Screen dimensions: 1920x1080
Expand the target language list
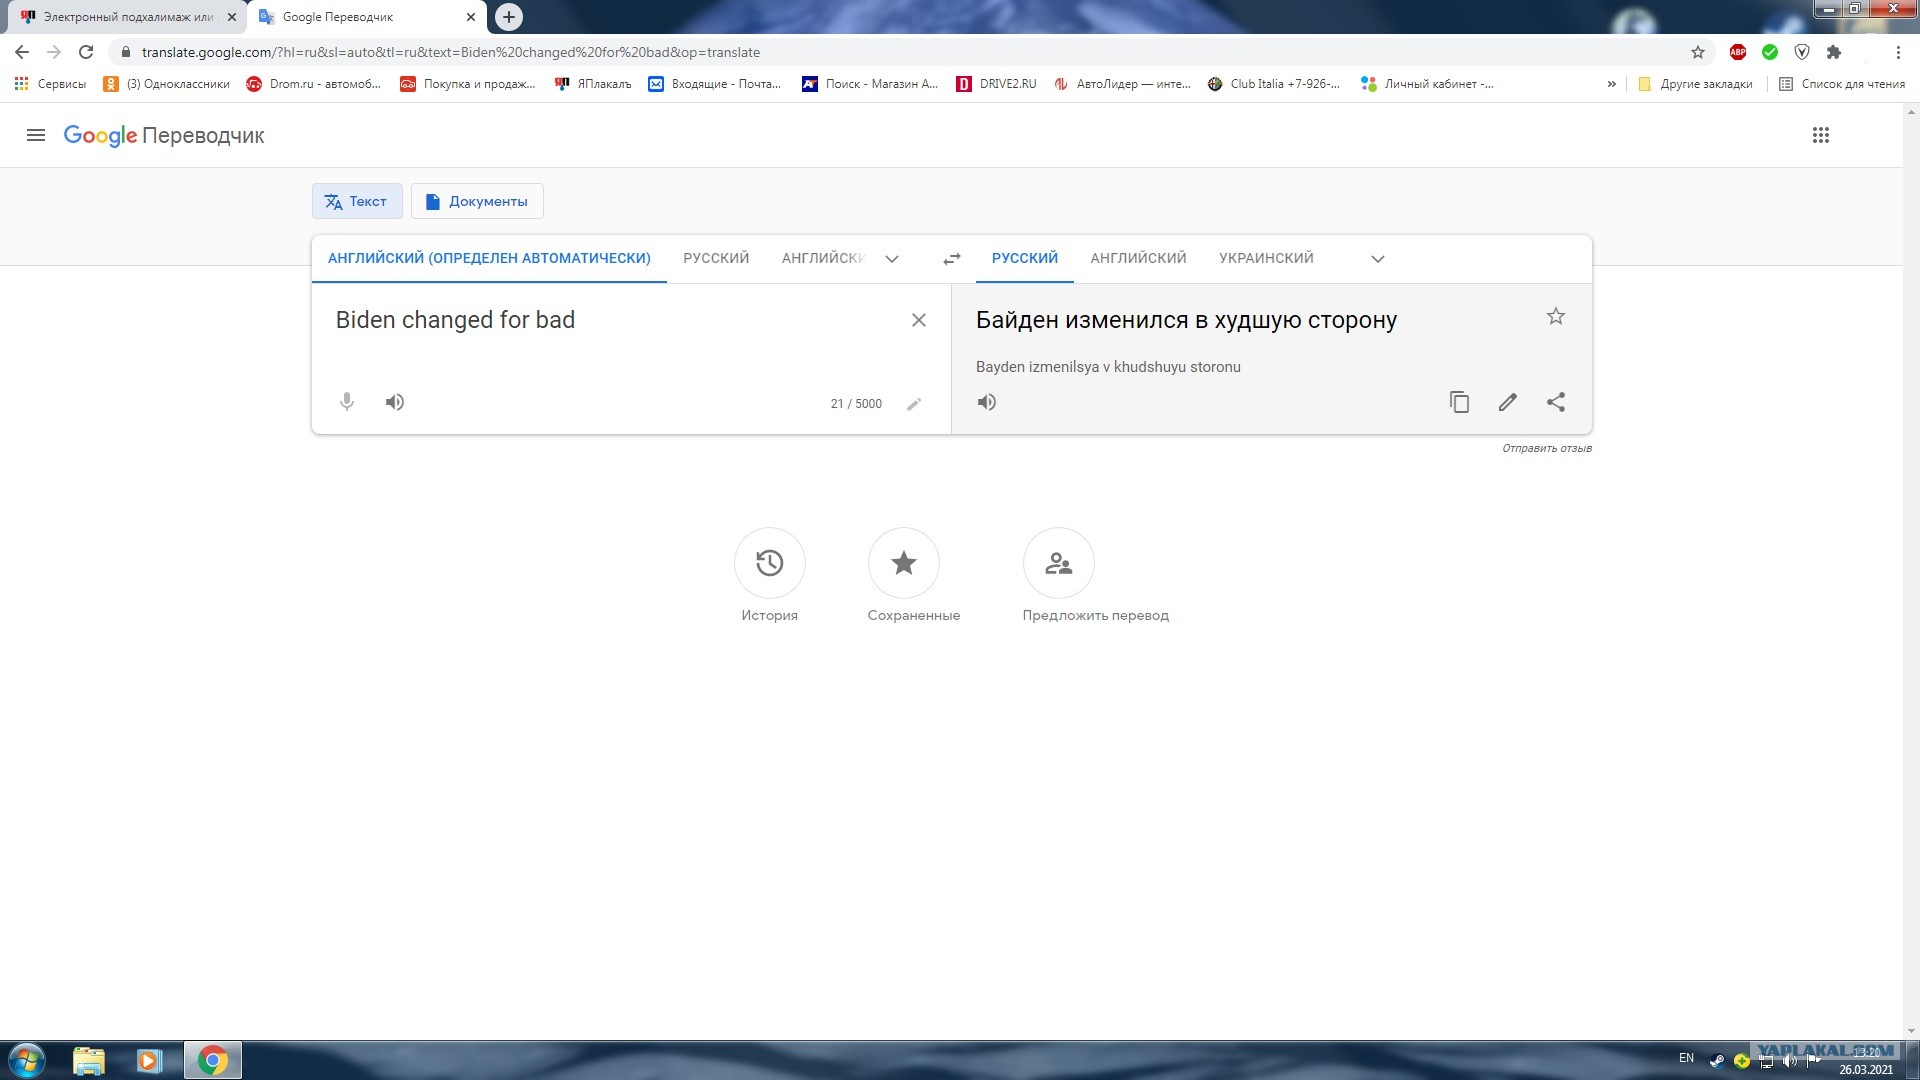point(1378,259)
